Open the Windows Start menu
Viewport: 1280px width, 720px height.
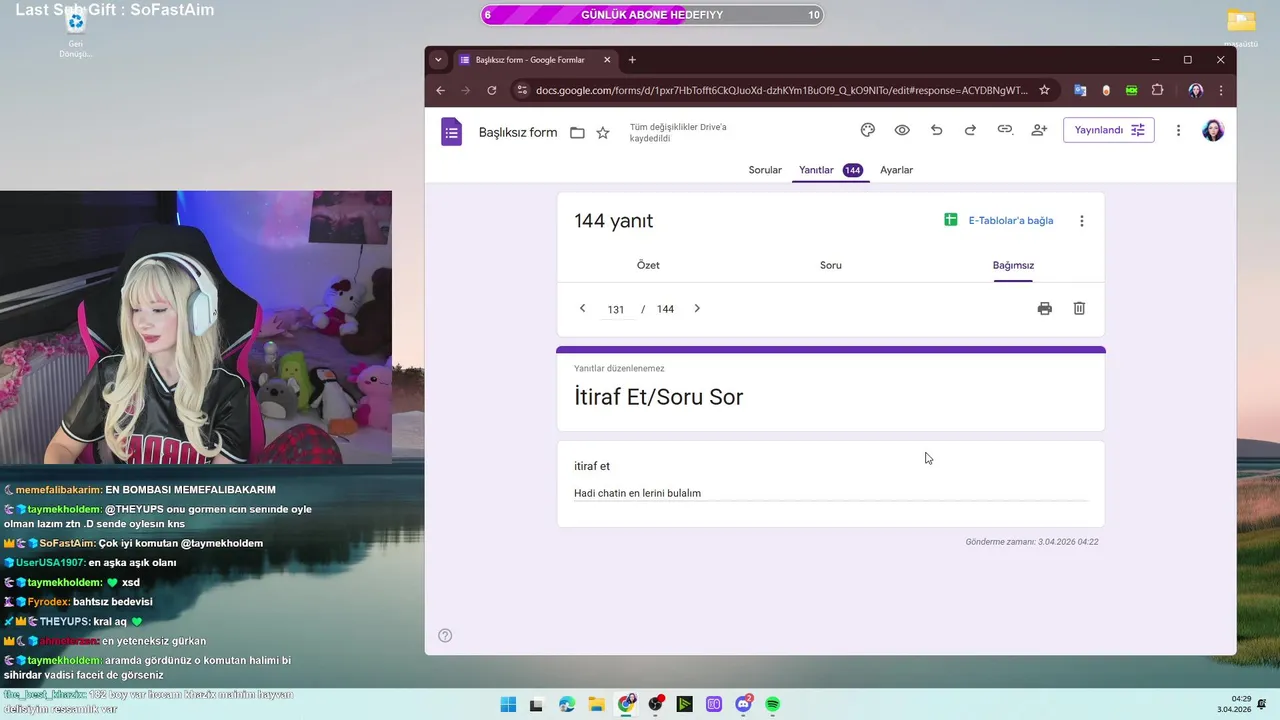(x=508, y=704)
